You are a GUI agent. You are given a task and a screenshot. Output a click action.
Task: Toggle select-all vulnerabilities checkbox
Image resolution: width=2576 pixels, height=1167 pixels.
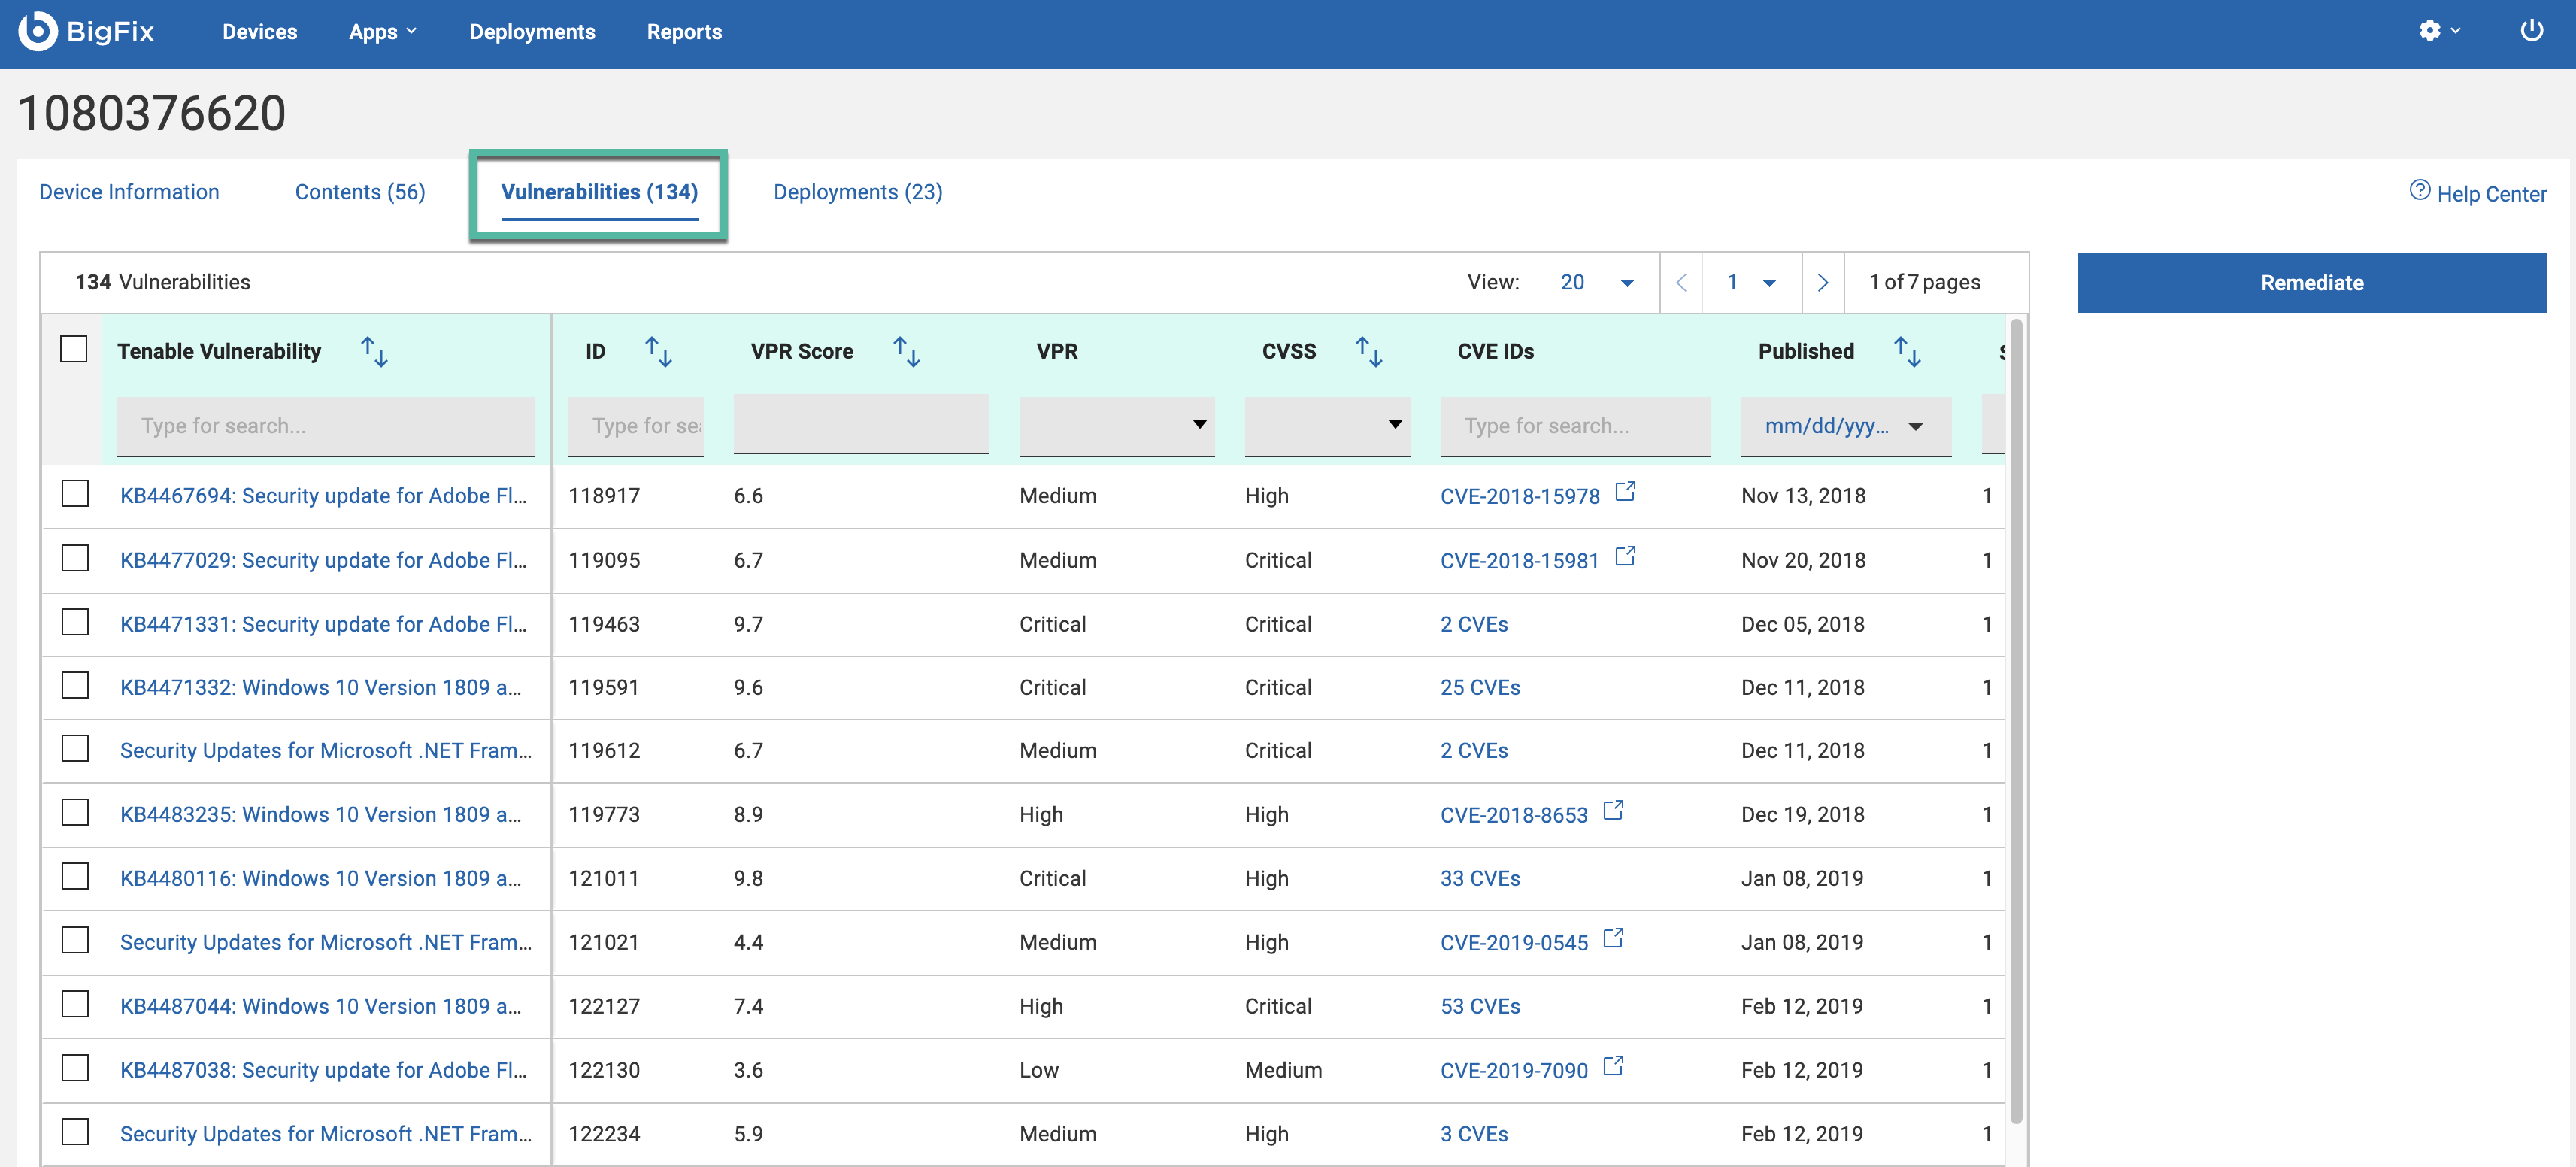coord(74,349)
